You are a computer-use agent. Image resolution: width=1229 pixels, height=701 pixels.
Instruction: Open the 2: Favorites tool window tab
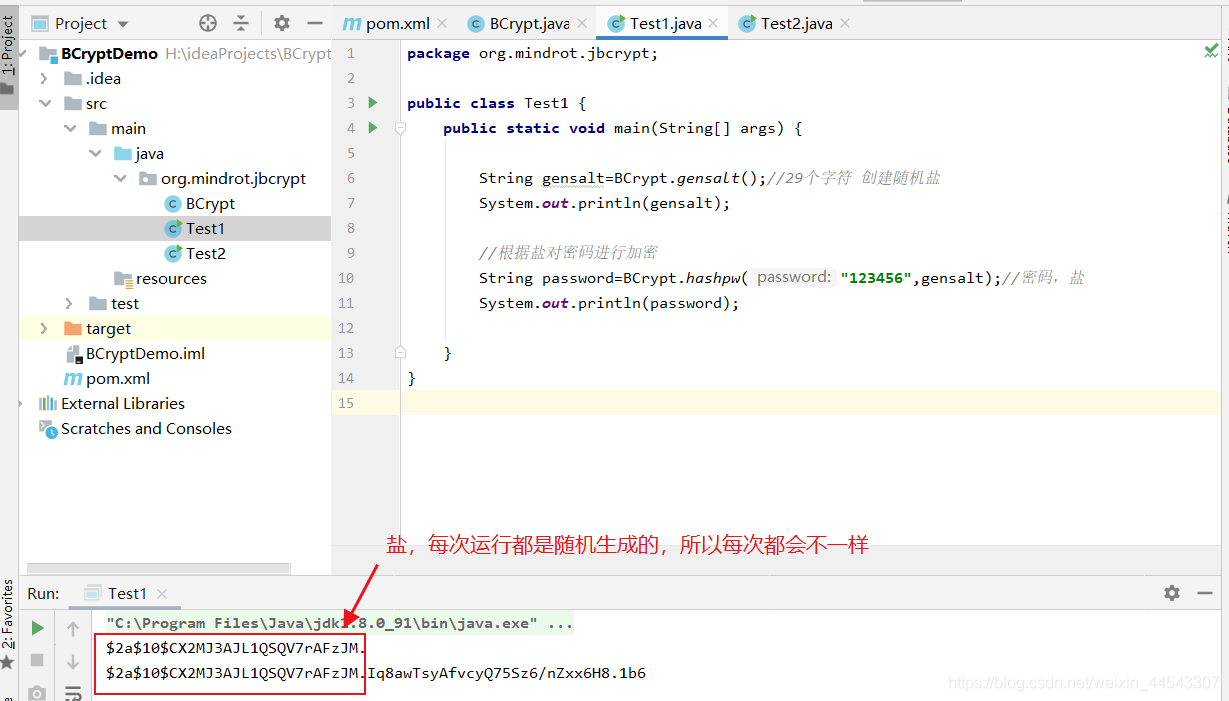pyautogui.click(x=8, y=625)
